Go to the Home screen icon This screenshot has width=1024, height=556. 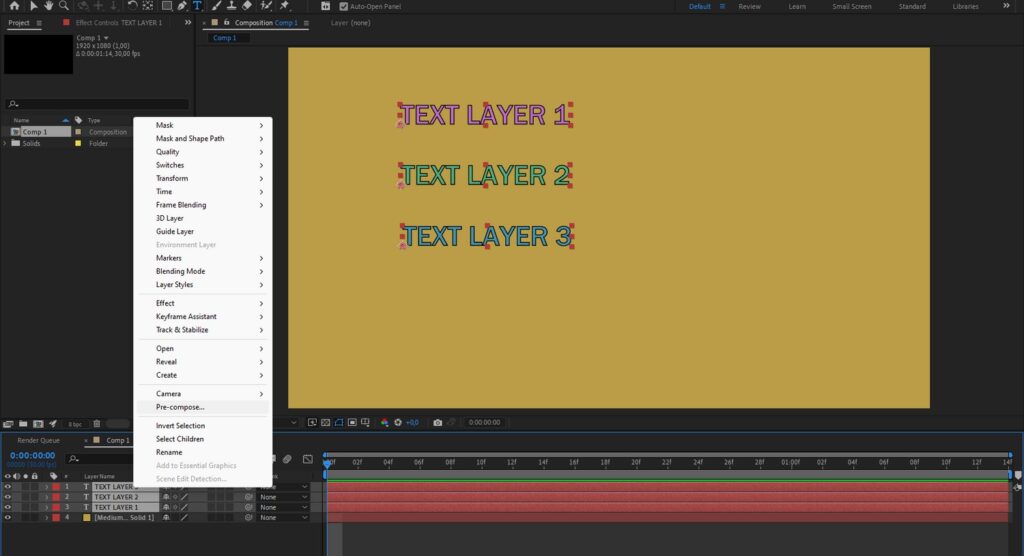point(14,6)
